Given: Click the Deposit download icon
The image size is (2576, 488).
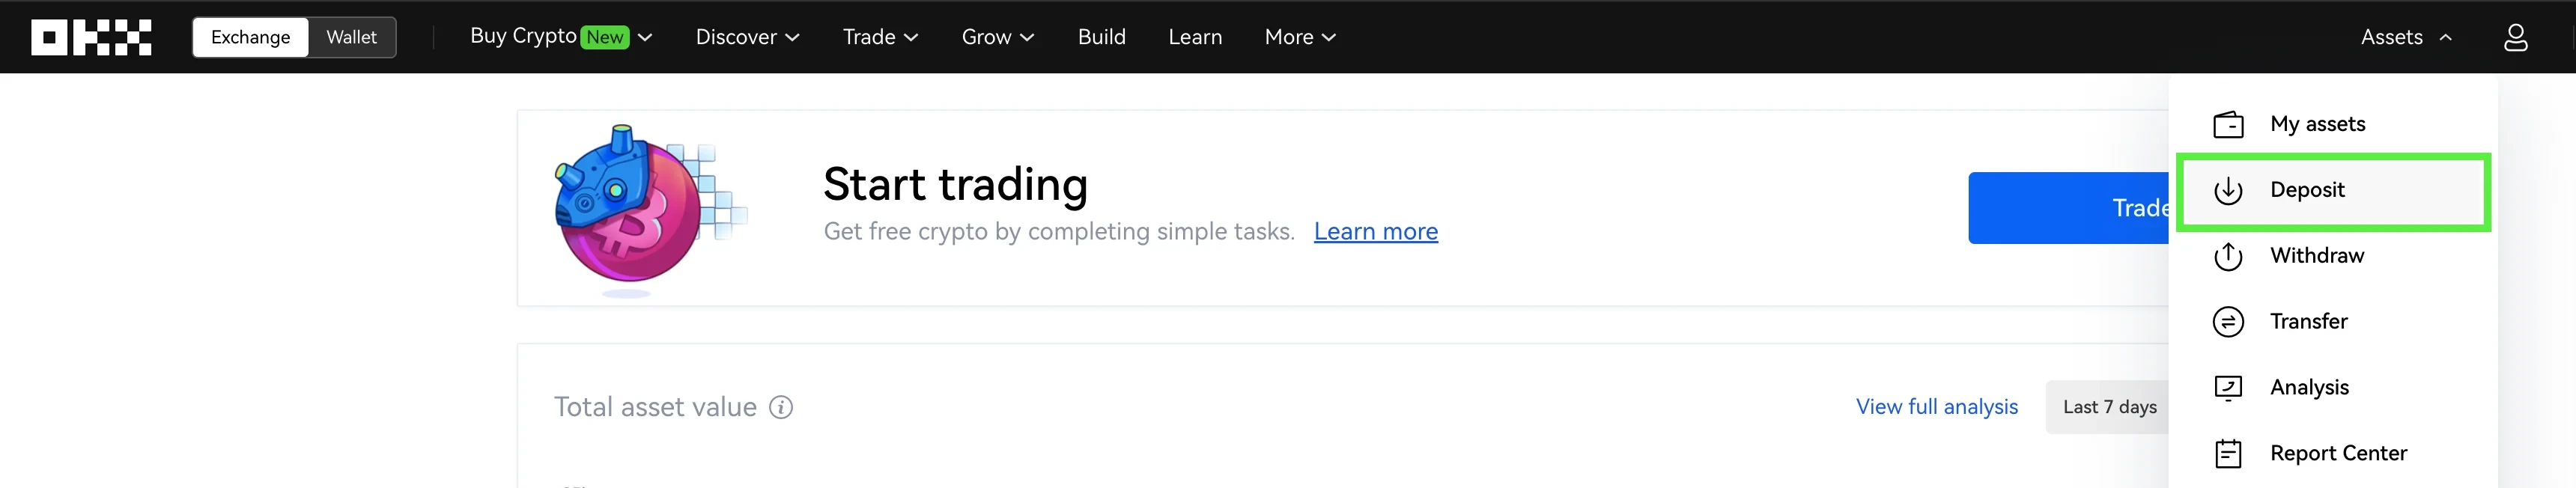Looking at the screenshot, I should click(2228, 190).
